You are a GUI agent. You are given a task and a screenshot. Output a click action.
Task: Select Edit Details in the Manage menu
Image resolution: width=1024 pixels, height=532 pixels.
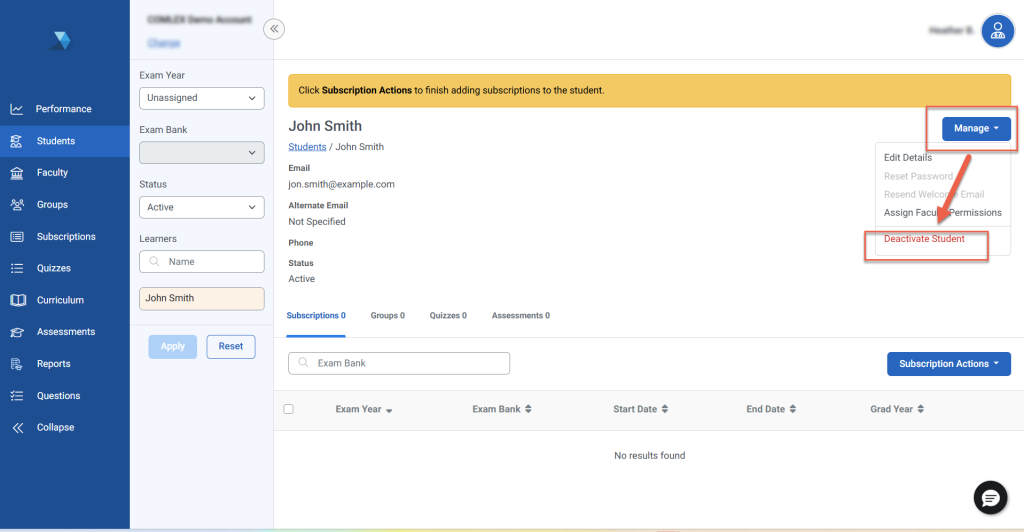(x=908, y=158)
